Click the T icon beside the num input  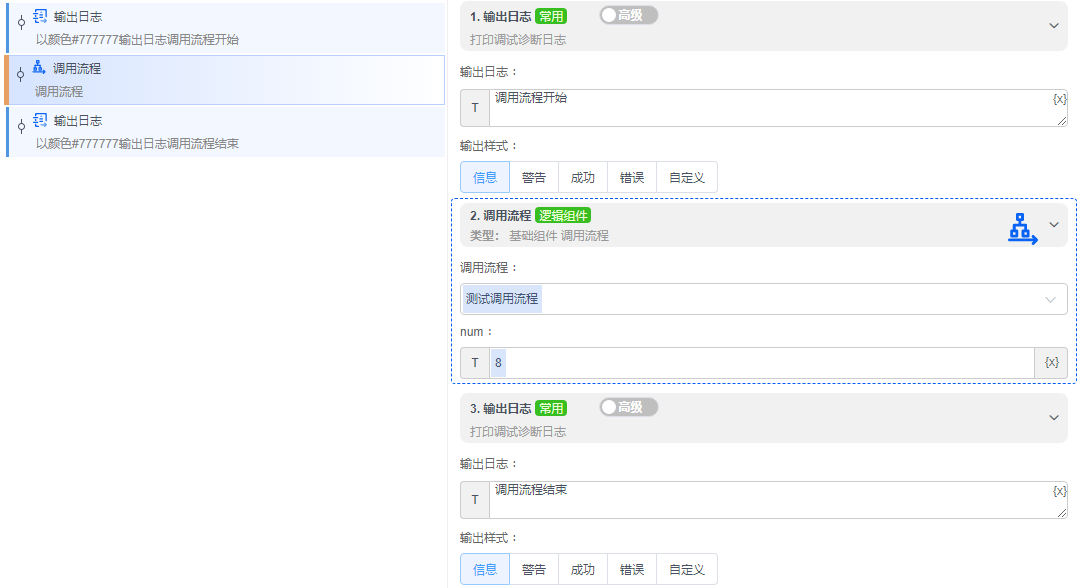pyautogui.click(x=474, y=362)
